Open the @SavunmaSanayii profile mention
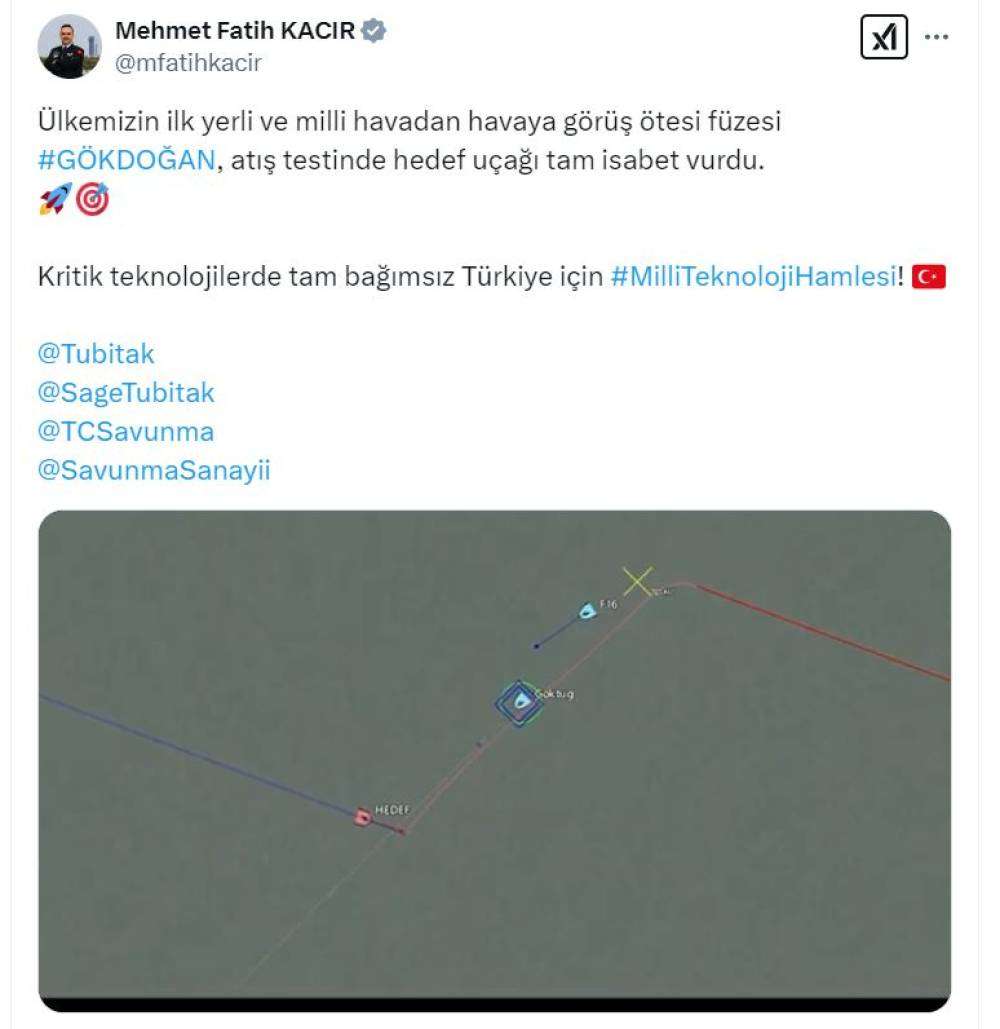Screen dimensions: 1000x1029 click(x=154, y=470)
